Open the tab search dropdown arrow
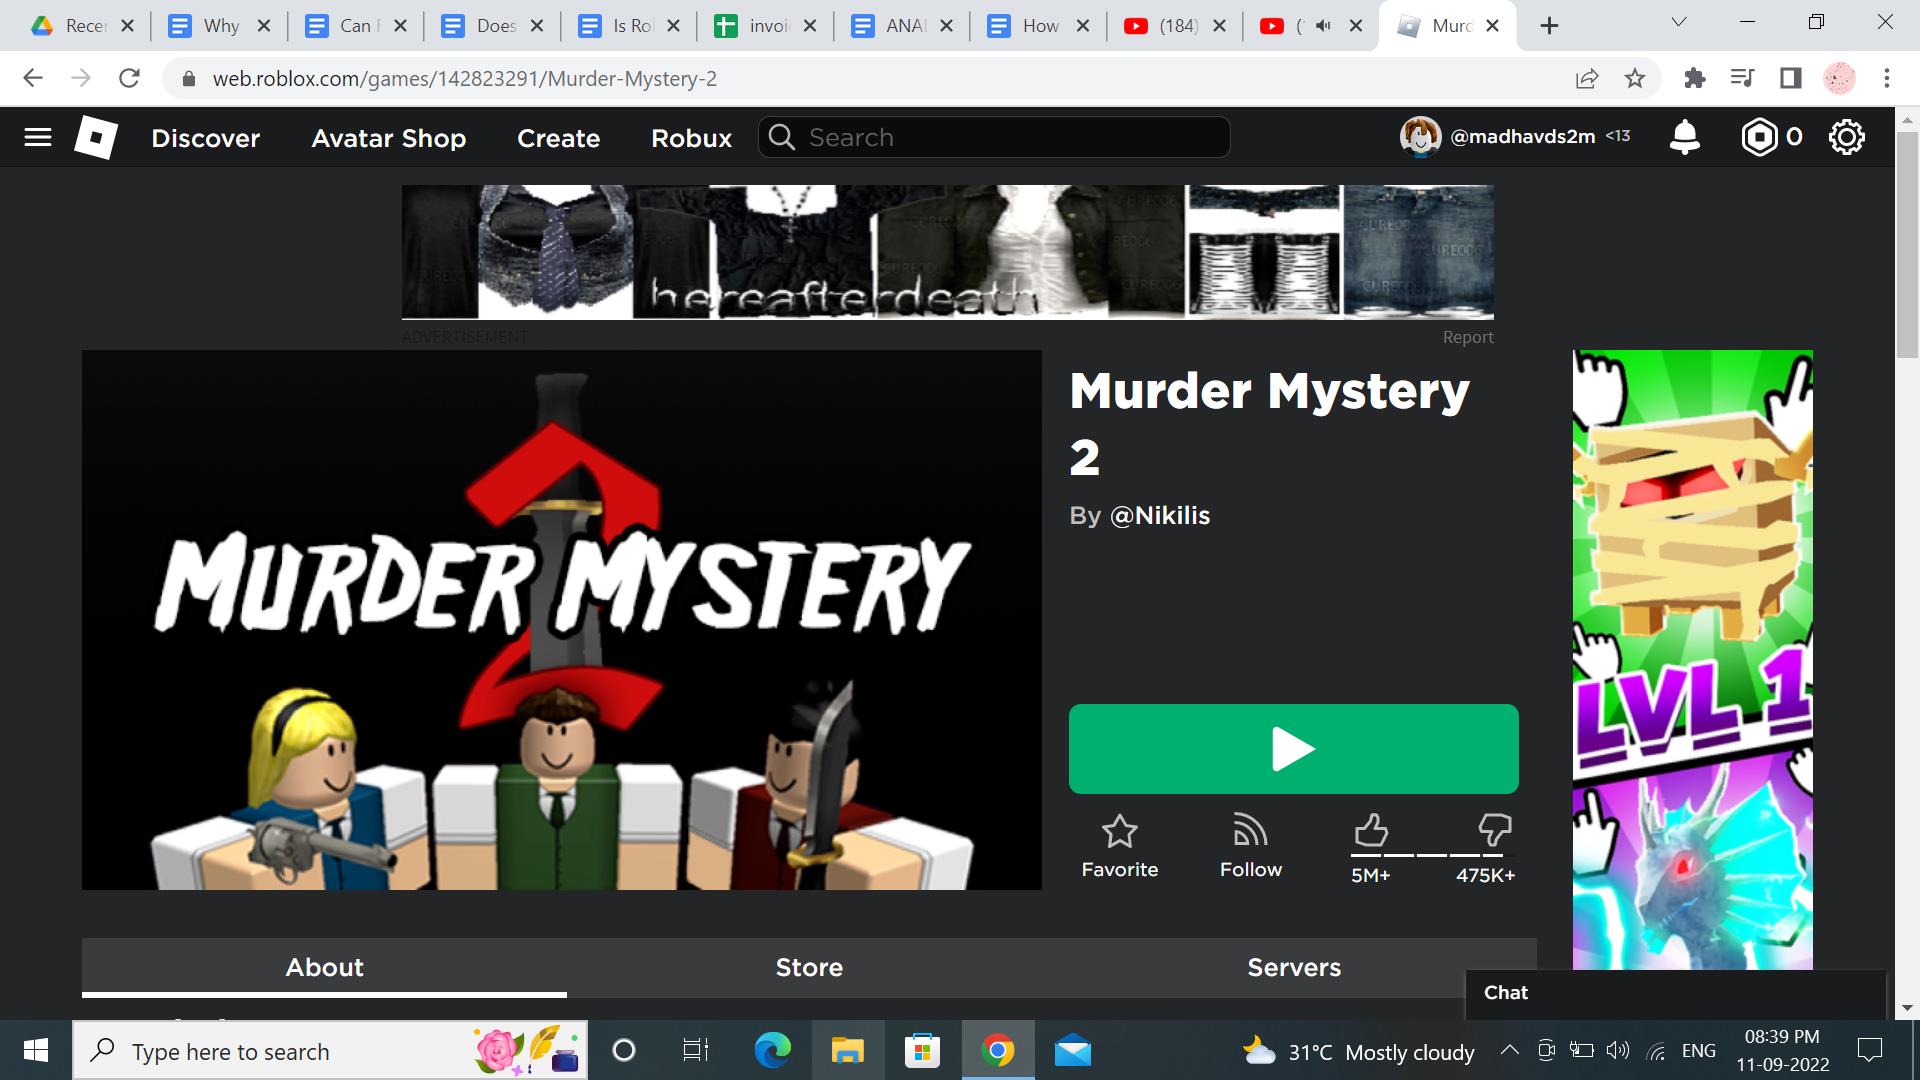Image resolution: width=1920 pixels, height=1080 pixels. 1679,22
